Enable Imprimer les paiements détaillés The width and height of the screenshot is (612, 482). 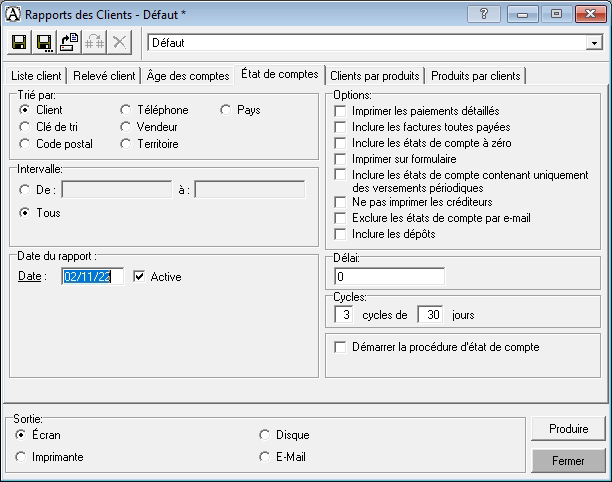(341, 111)
